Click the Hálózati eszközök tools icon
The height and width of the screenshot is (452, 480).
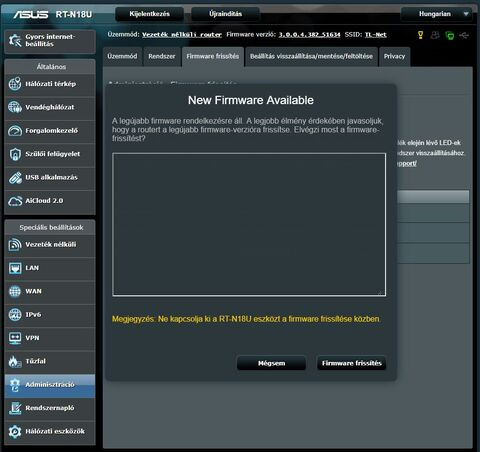pos(15,431)
